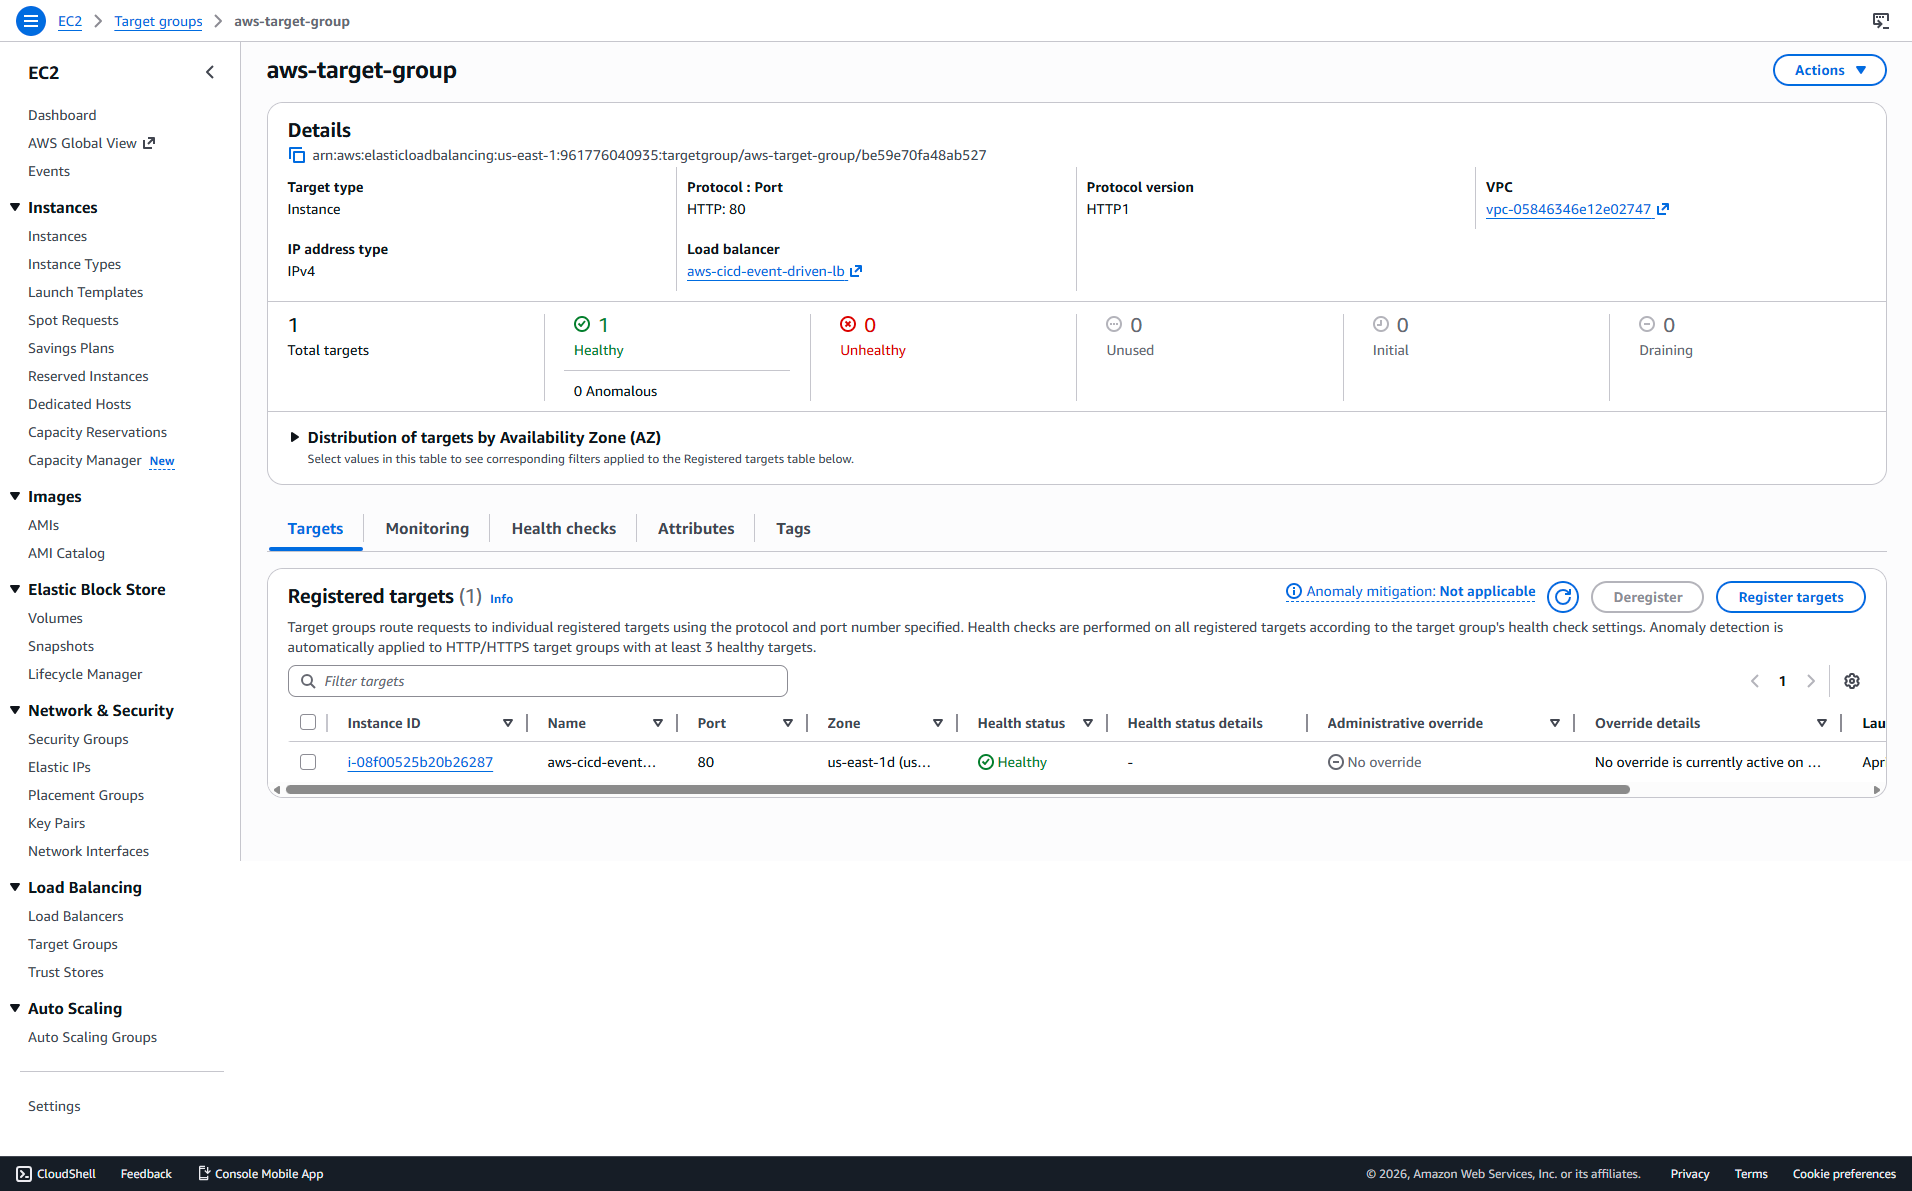Collapse the Elastic Block Store section
Screen dimensions: 1912x1191
coord(15,589)
